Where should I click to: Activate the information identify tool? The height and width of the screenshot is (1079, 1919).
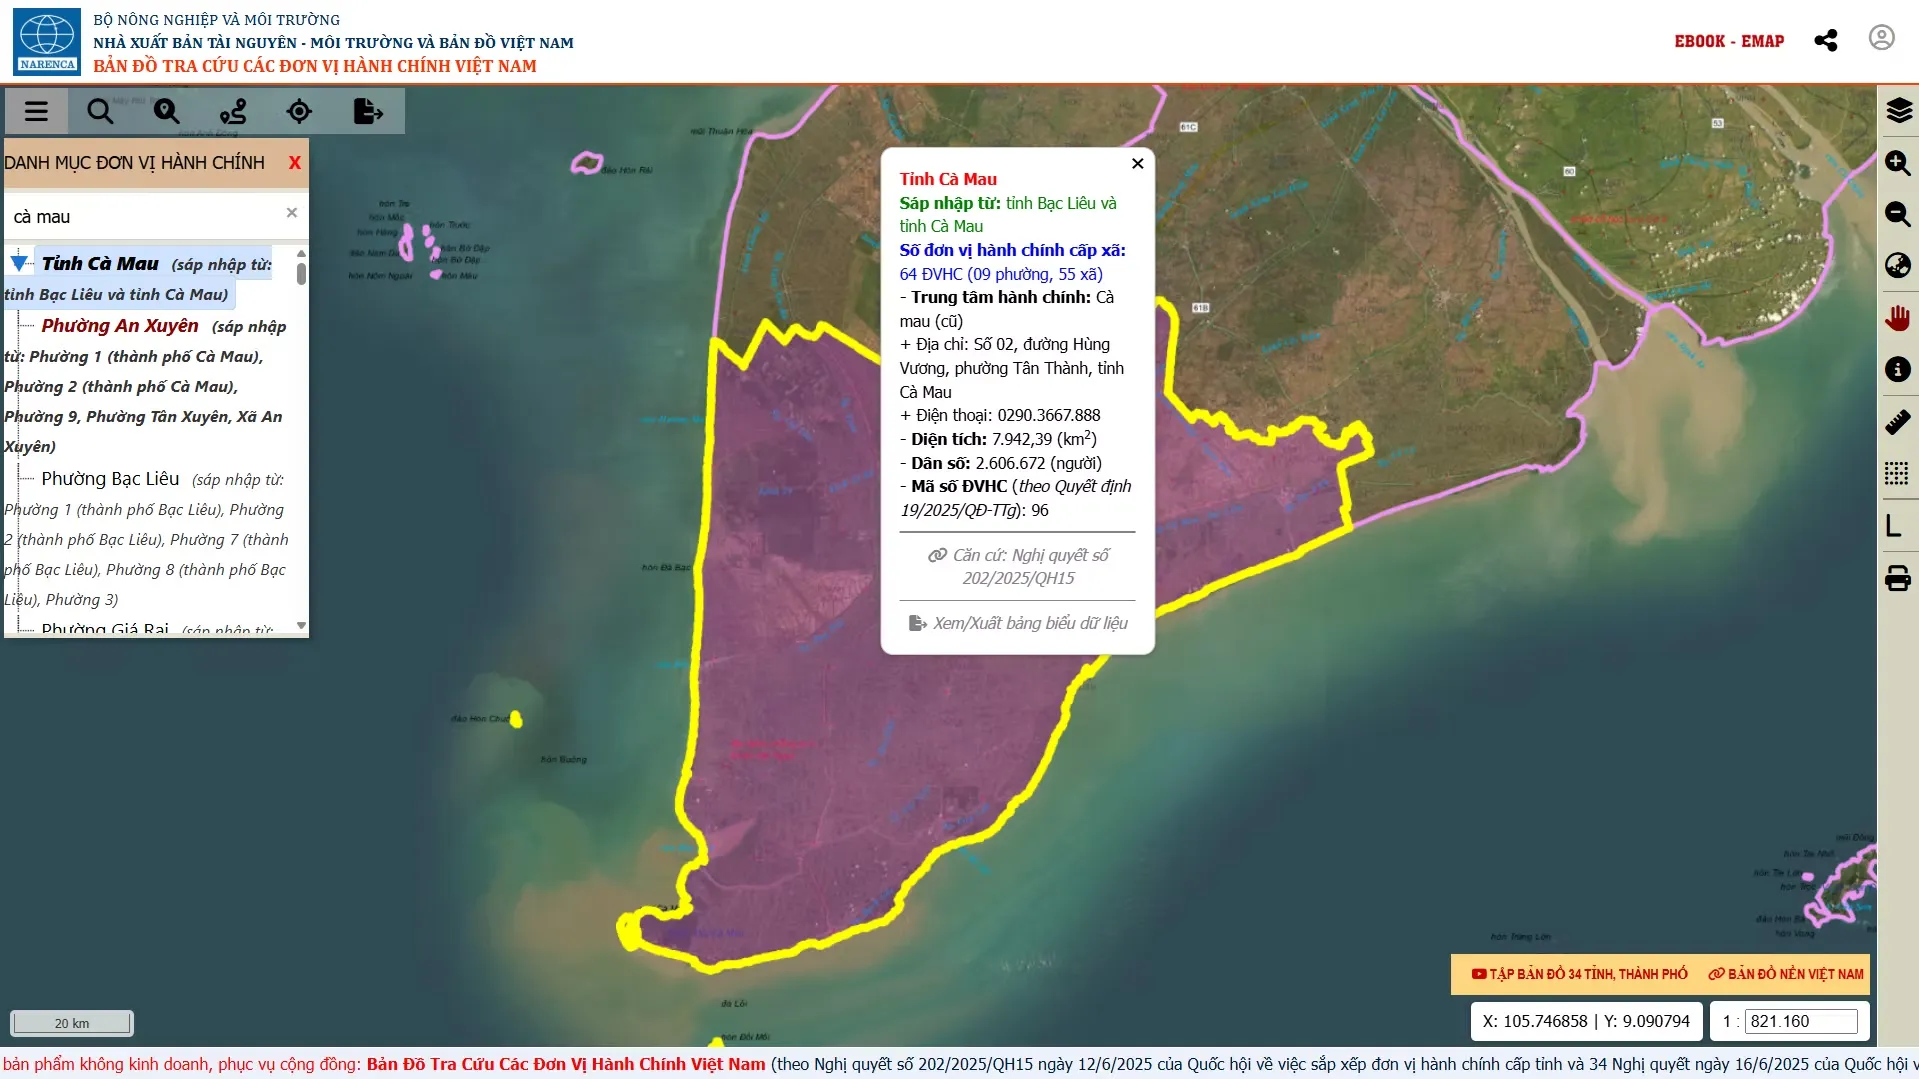coord(1898,369)
